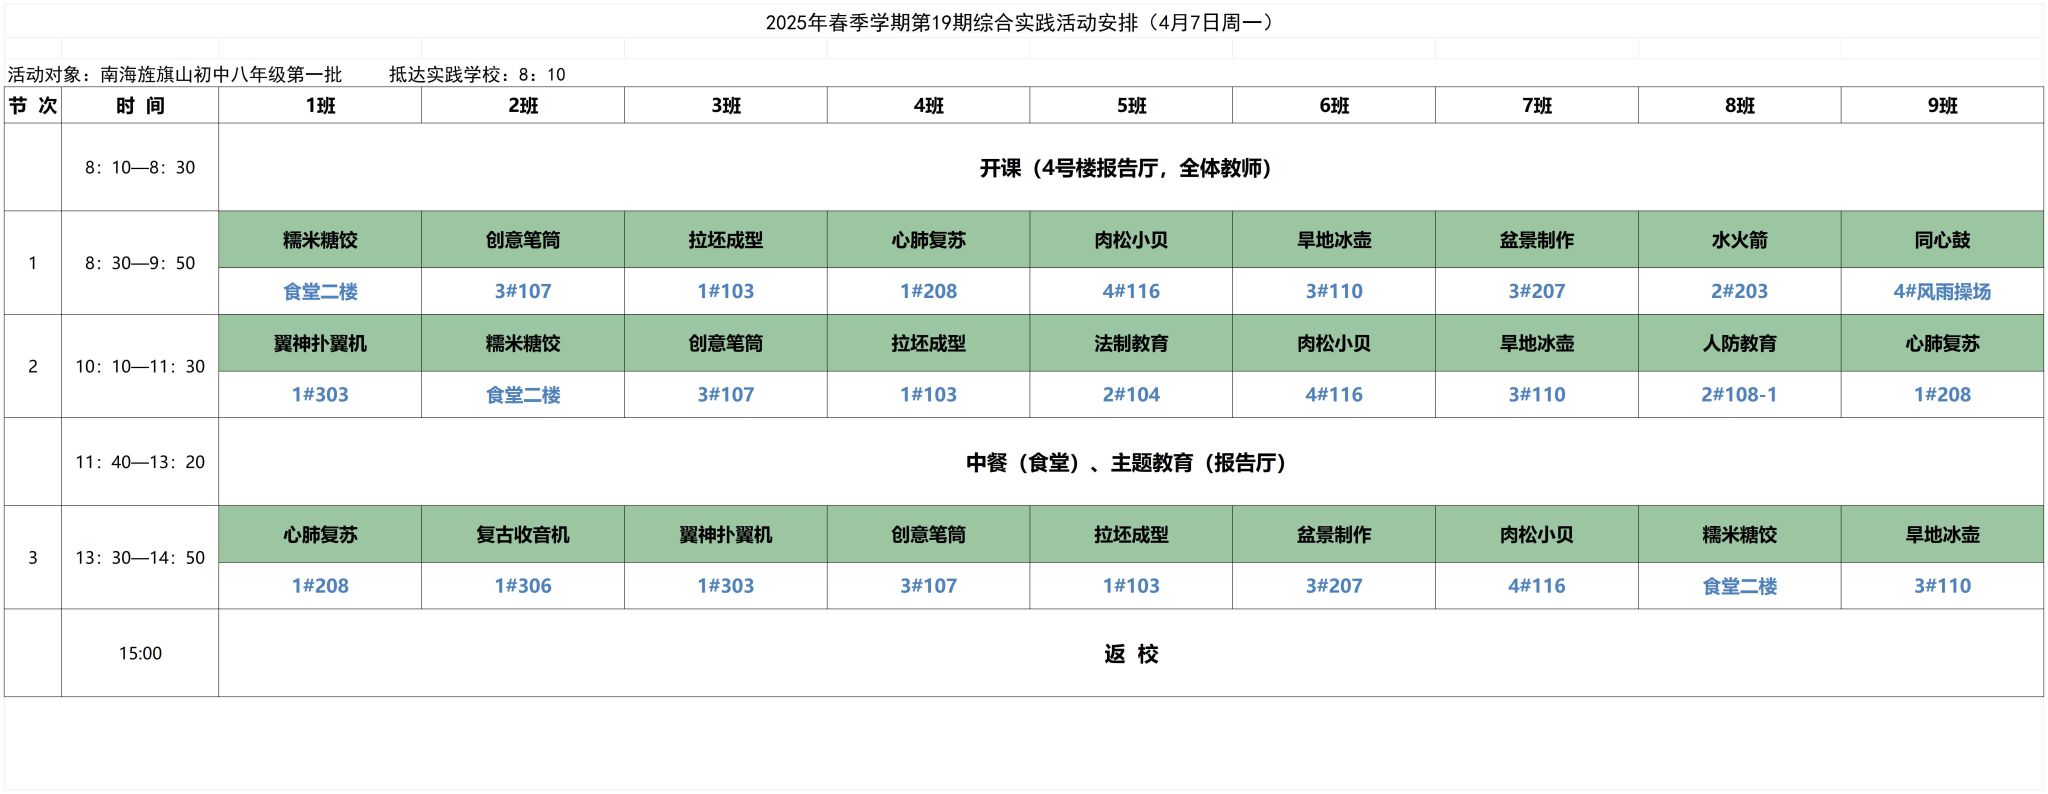Select the title cell about 第19期综合实践活动安排
Screen dimensions: 2048x794
click(1024, 22)
